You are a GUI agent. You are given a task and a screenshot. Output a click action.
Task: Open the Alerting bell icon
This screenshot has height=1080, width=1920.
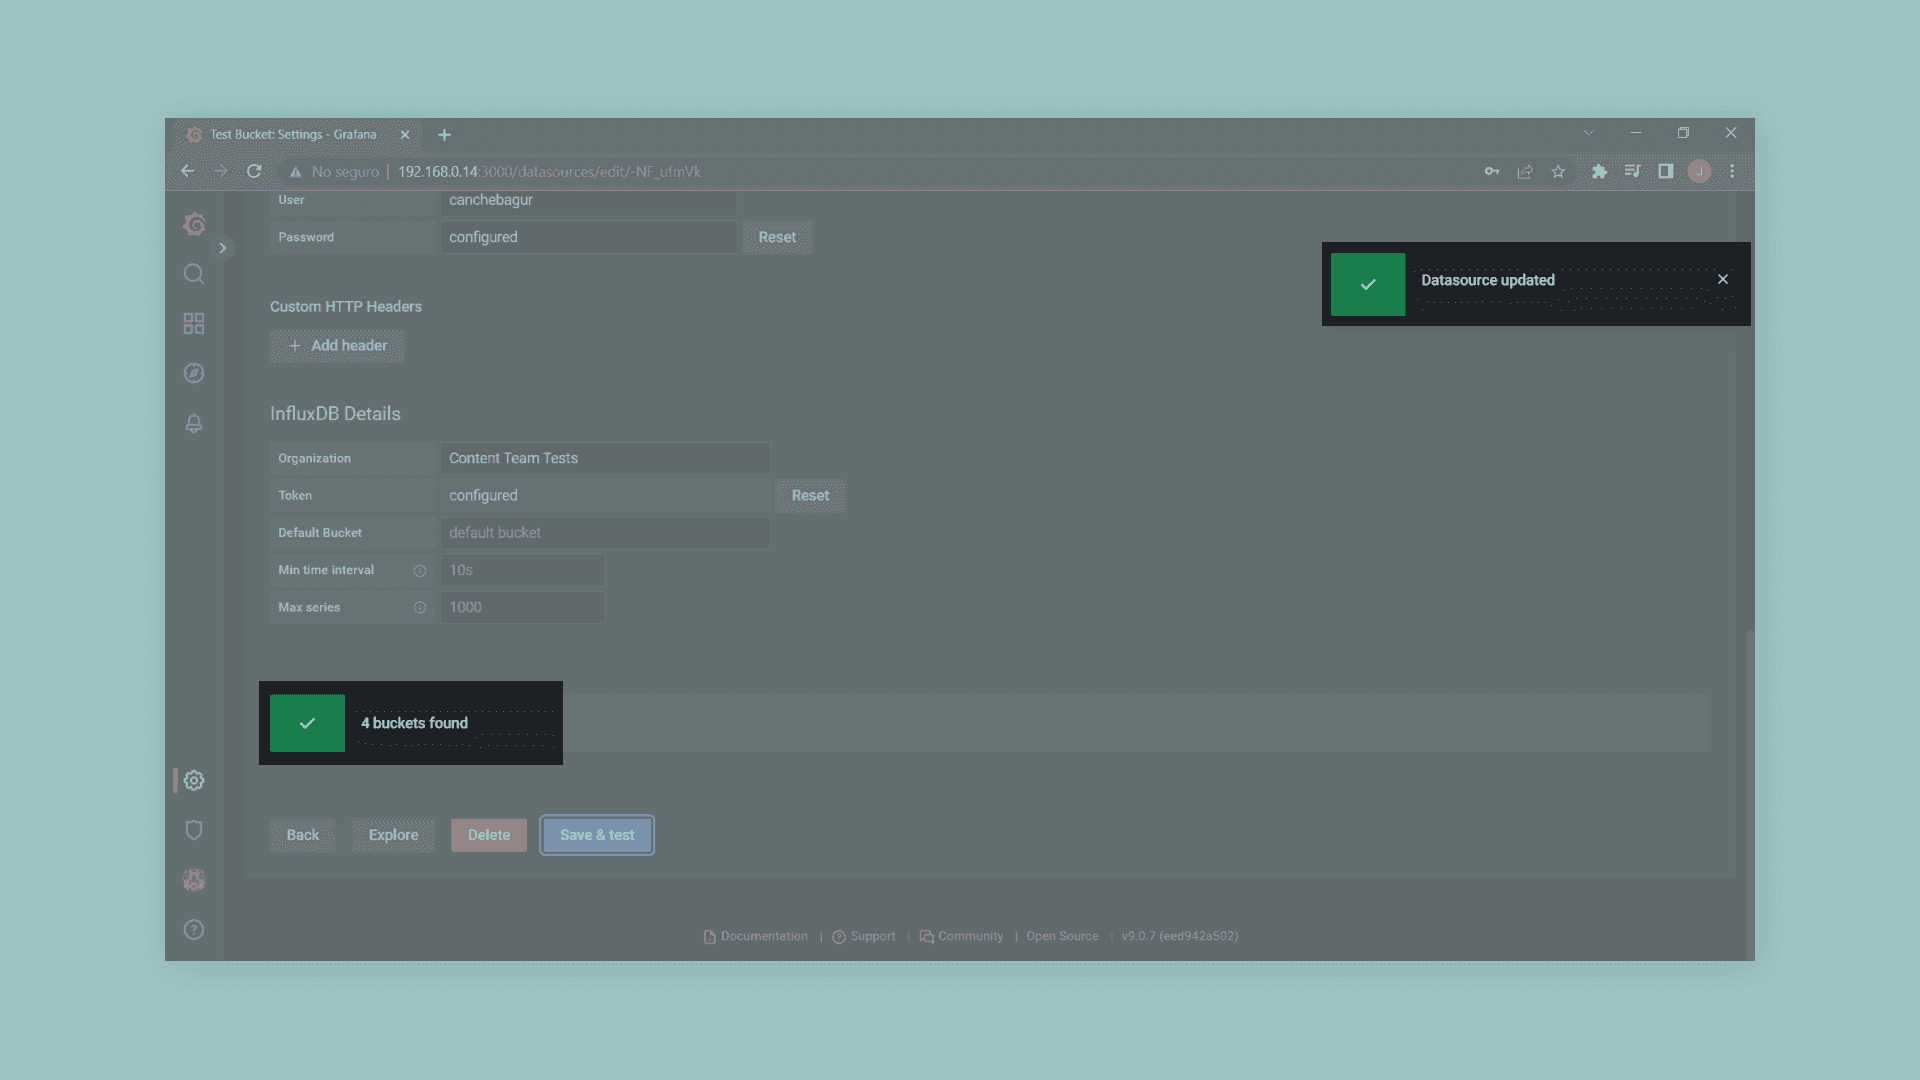(194, 423)
